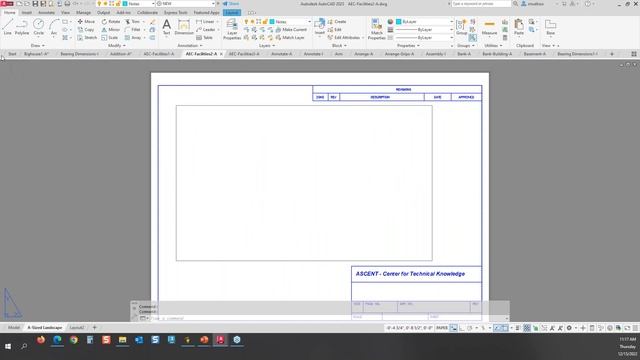The height and width of the screenshot is (360, 640).
Task: Open Layer Properties manager
Action: tap(232, 29)
